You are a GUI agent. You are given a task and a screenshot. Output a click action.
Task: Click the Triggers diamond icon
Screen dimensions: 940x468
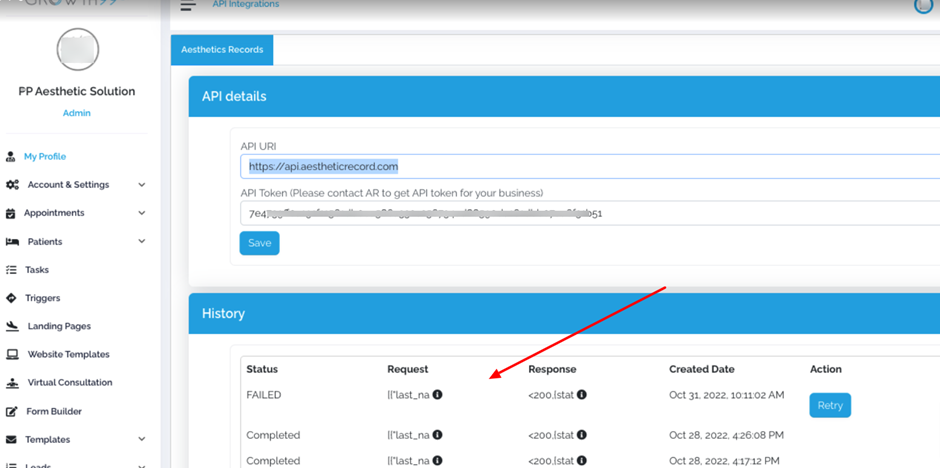click(11, 298)
